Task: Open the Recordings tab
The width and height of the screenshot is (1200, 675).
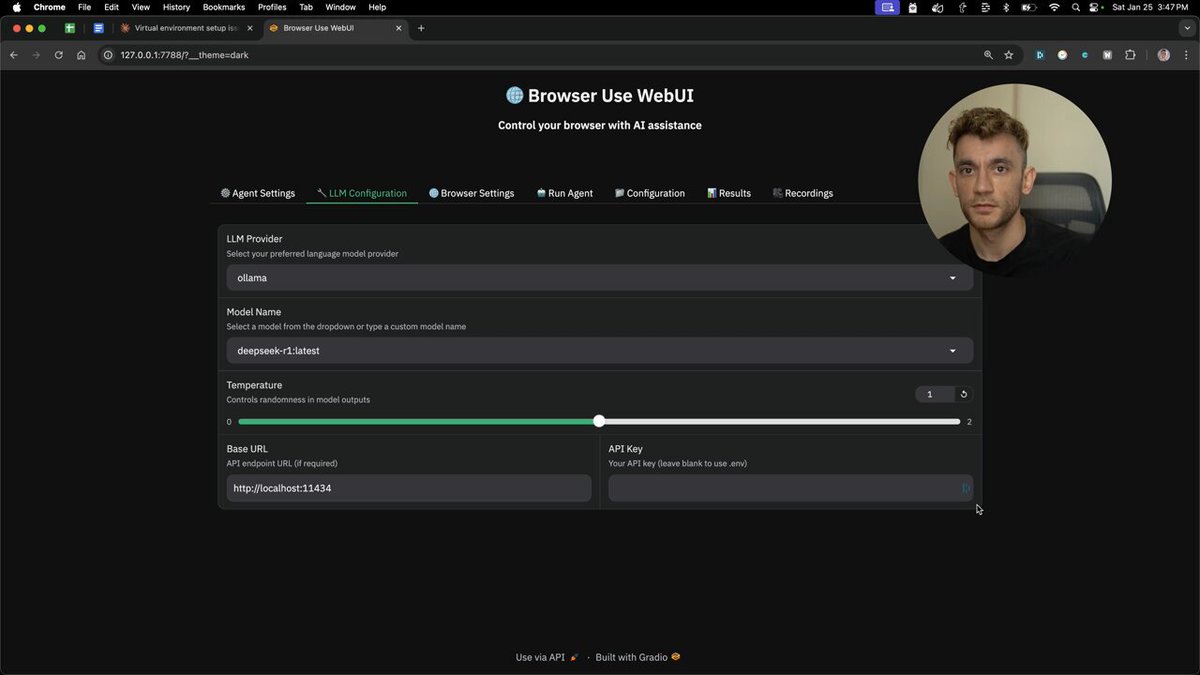Action: tap(803, 193)
